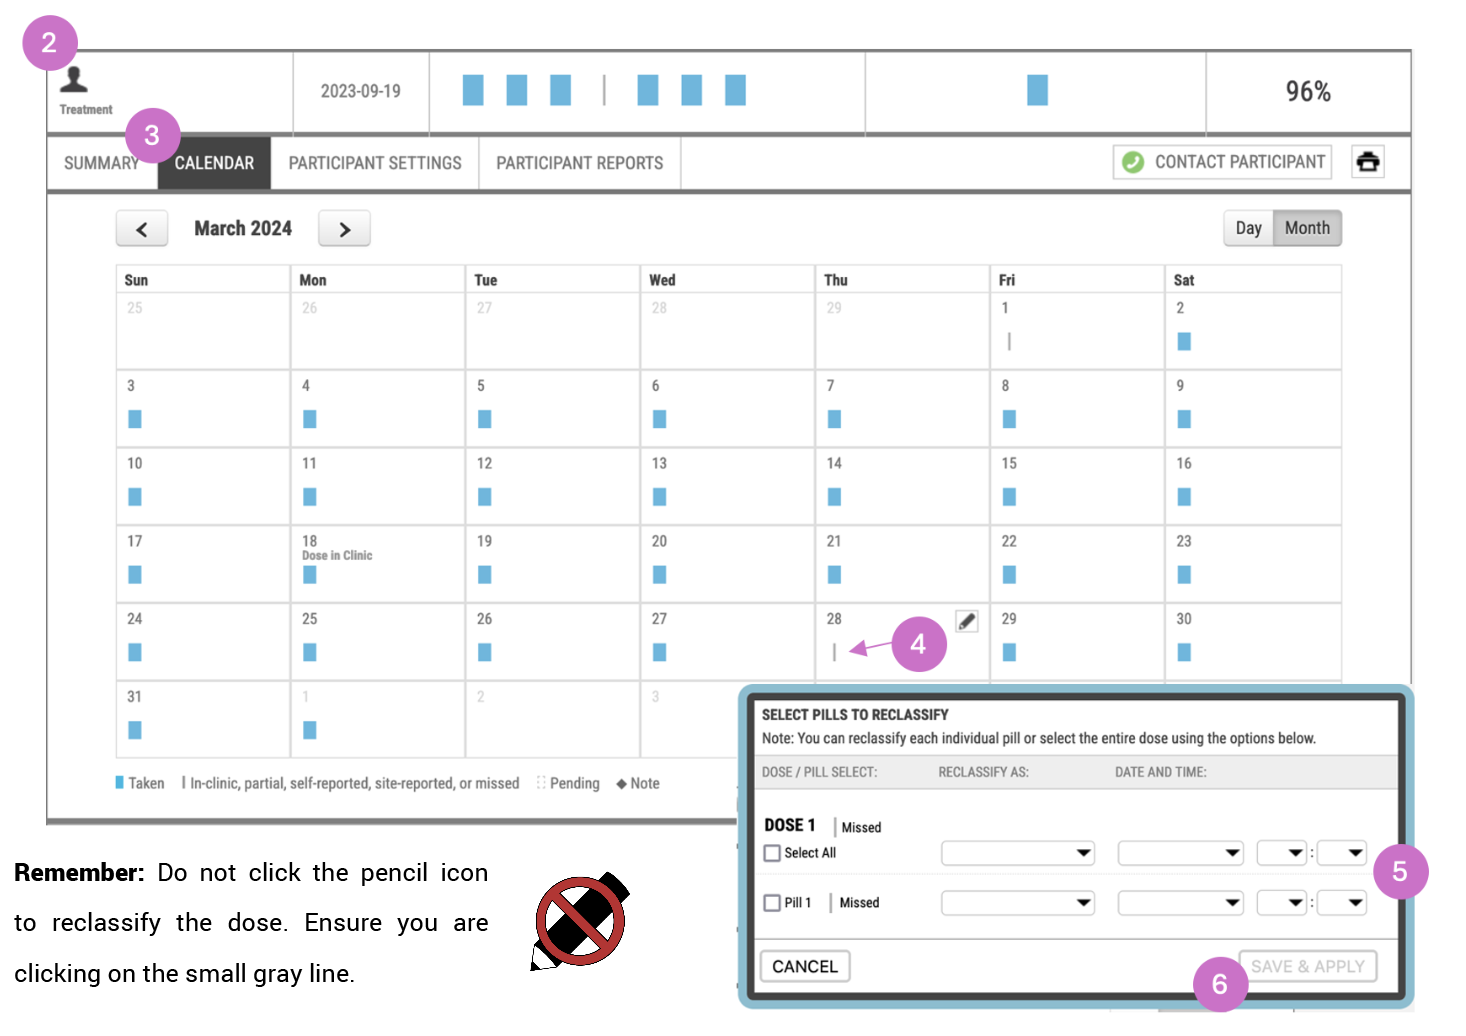The width and height of the screenshot is (1466, 1036).
Task: Select the Calendar tab
Action: (214, 163)
